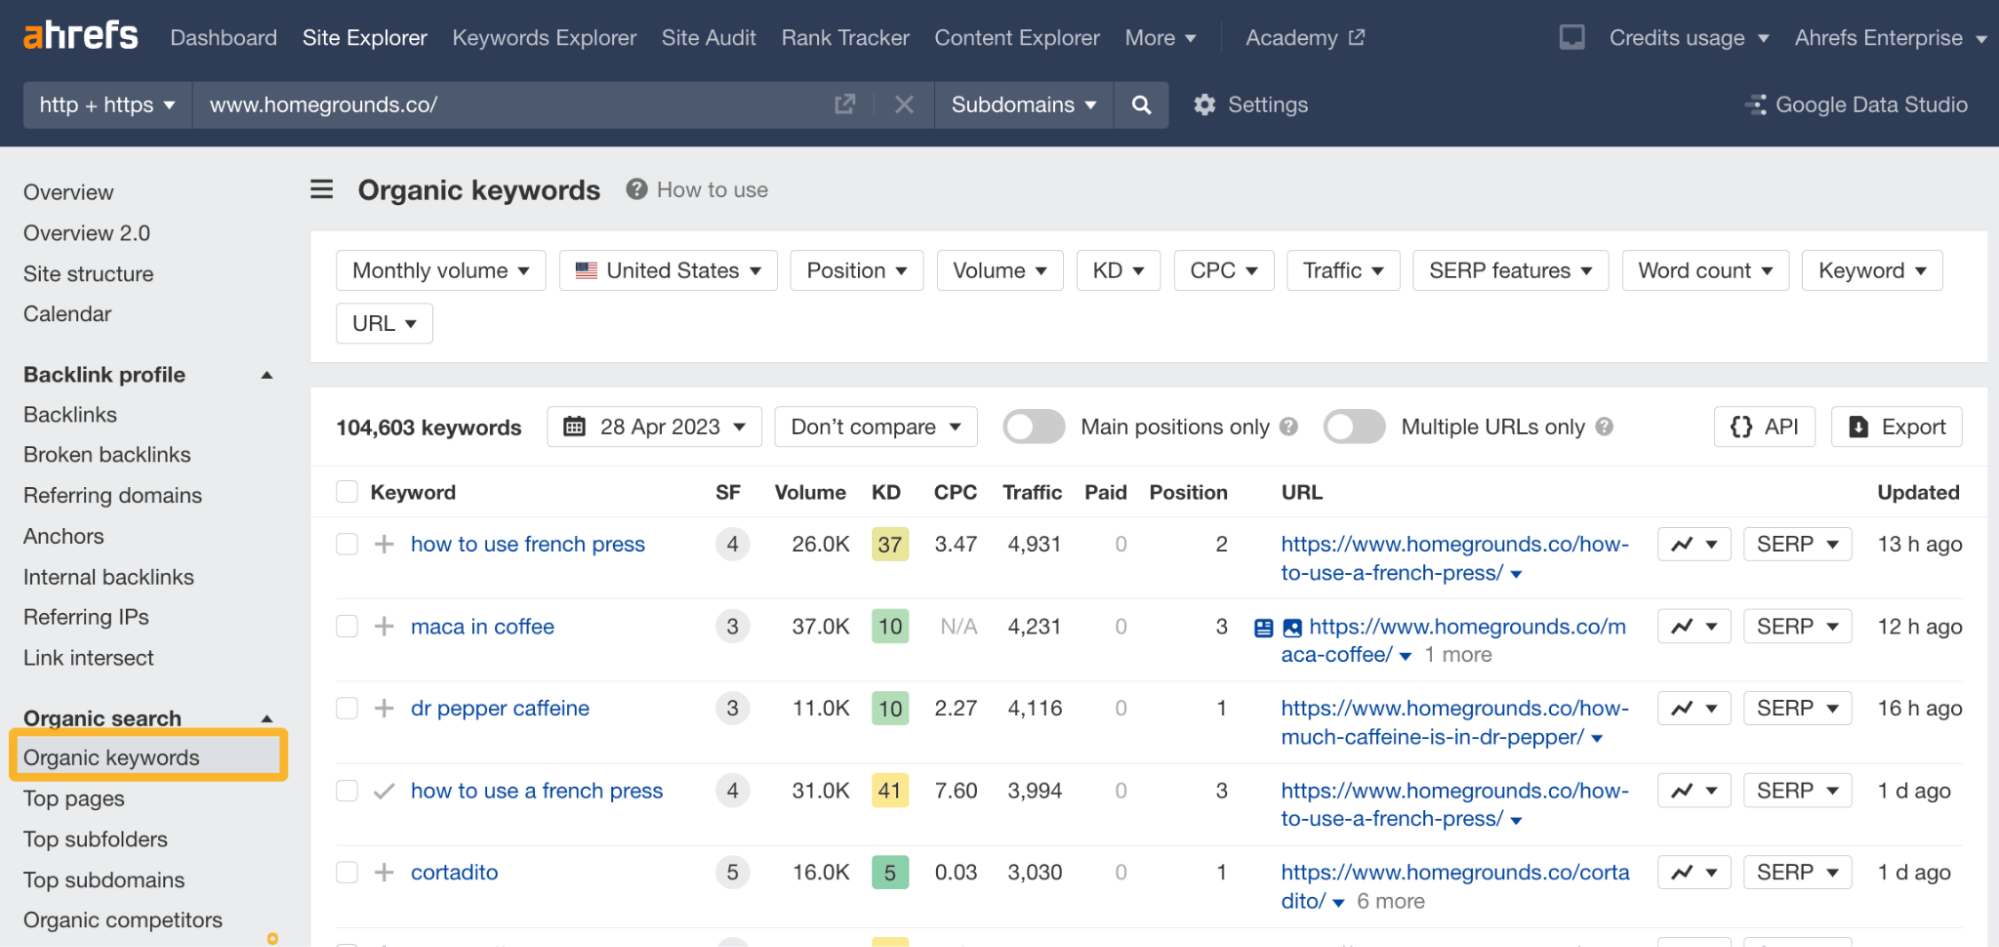Click the Export icon
The height and width of the screenshot is (947, 1999).
[1859, 426]
